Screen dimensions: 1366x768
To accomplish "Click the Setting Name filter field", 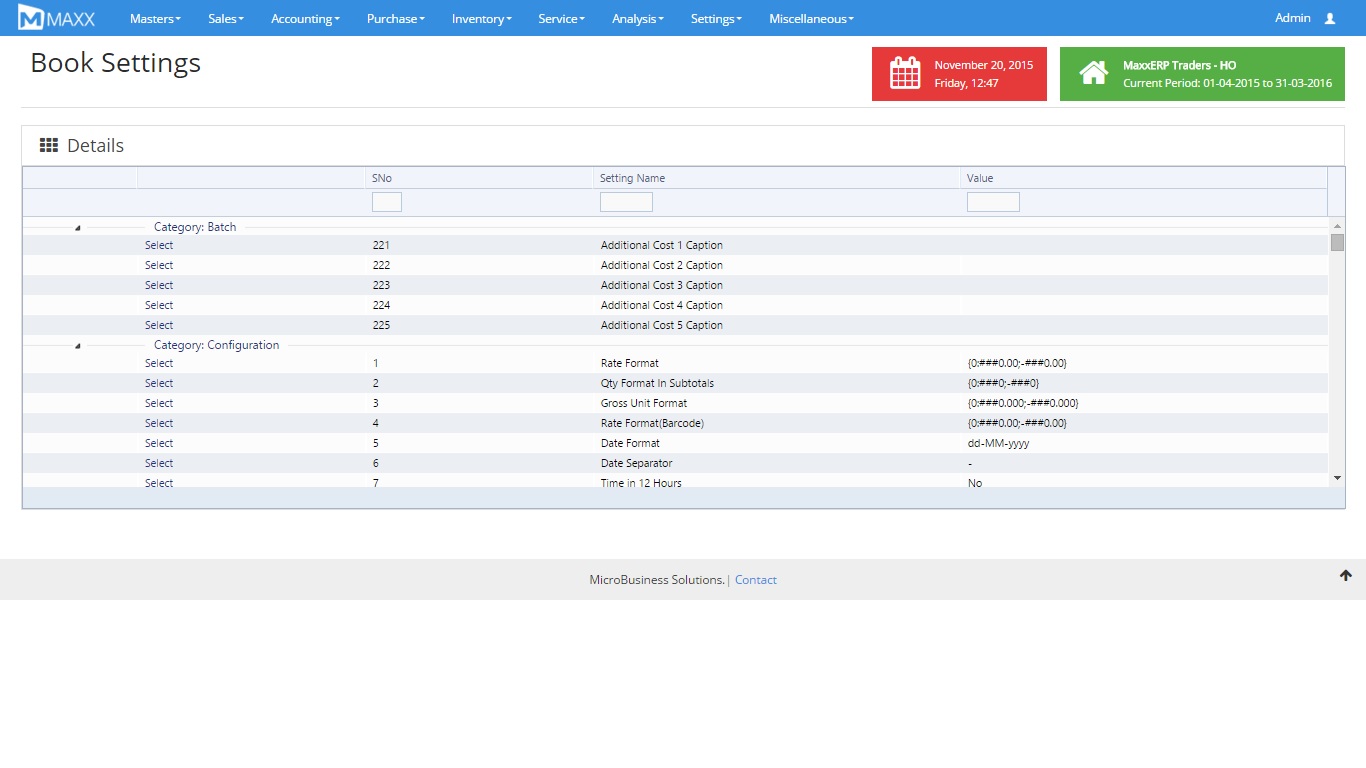I will (x=626, y=202).
